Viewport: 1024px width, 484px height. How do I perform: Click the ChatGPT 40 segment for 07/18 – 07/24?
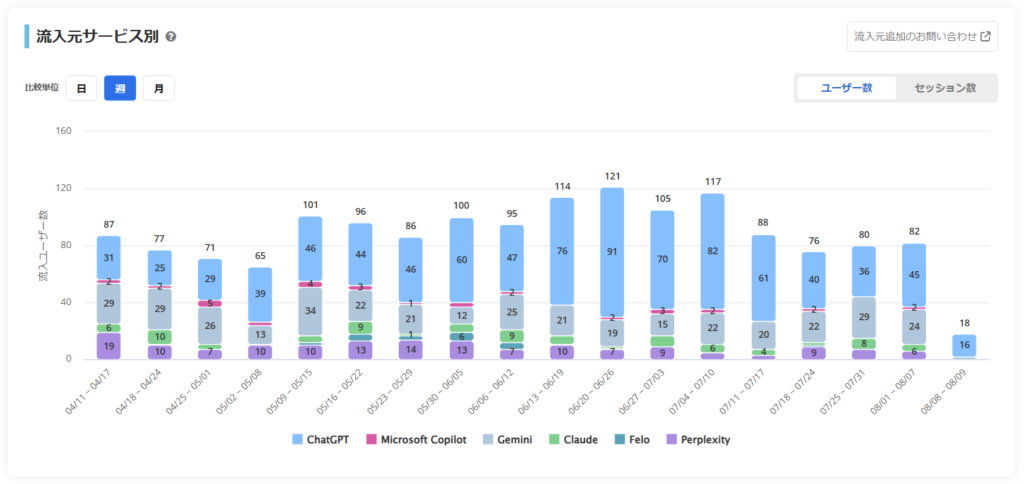click(x=813, y=280)
